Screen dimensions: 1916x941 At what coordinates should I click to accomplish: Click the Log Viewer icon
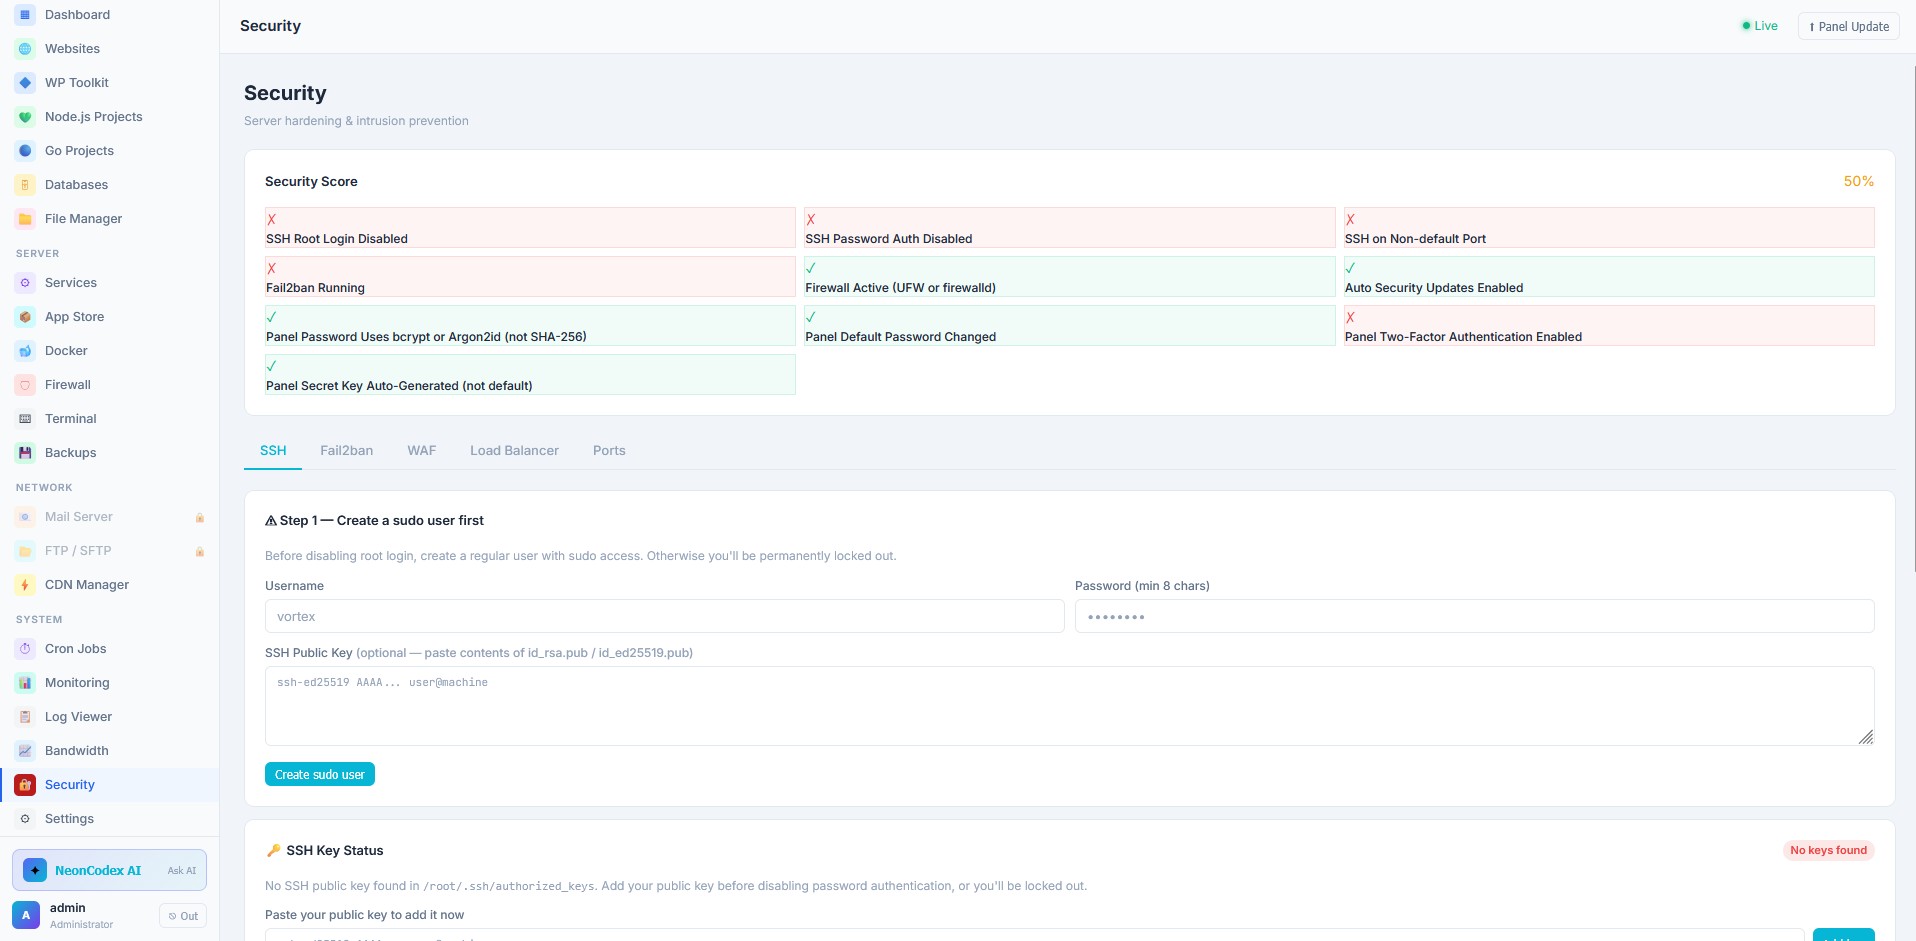pos(25,717)
